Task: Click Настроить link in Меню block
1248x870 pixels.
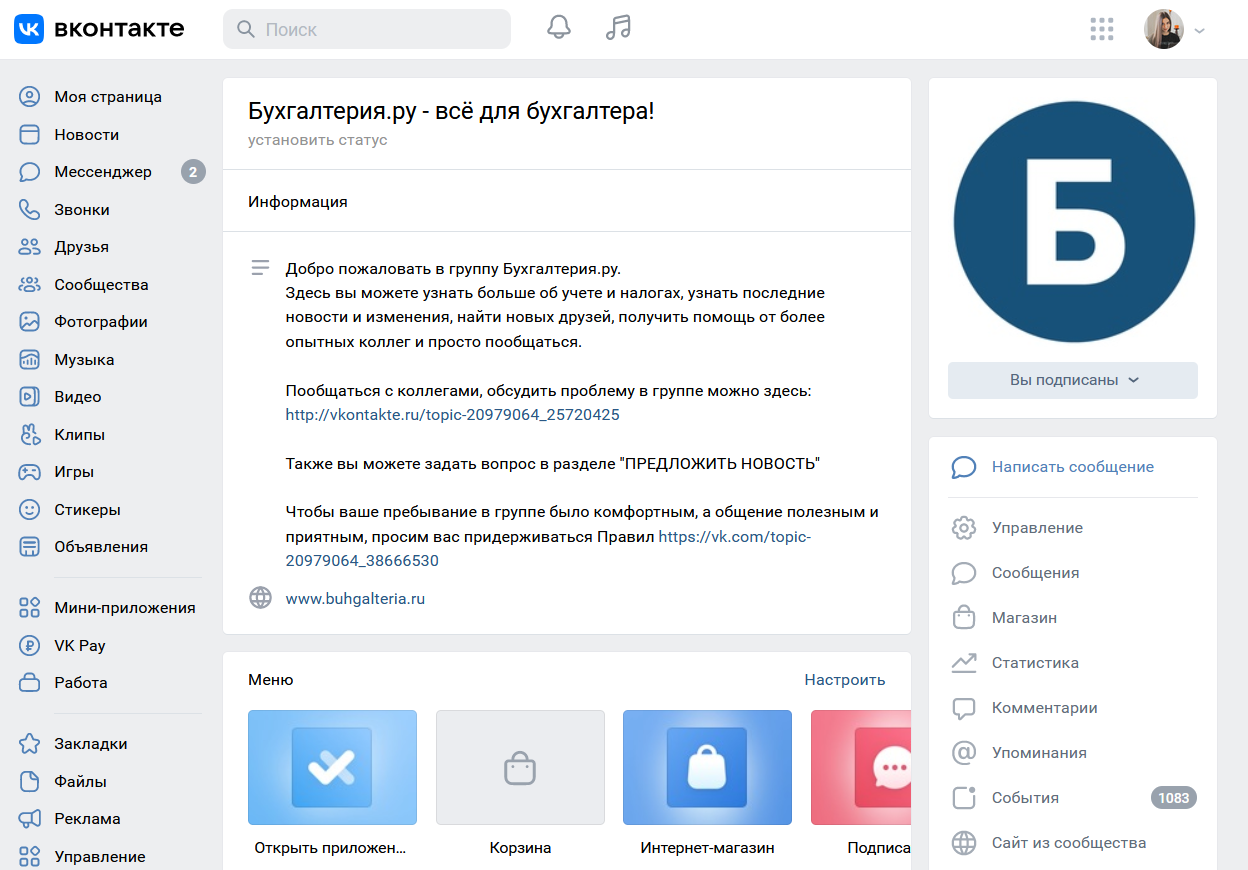Action: point(845,680)
